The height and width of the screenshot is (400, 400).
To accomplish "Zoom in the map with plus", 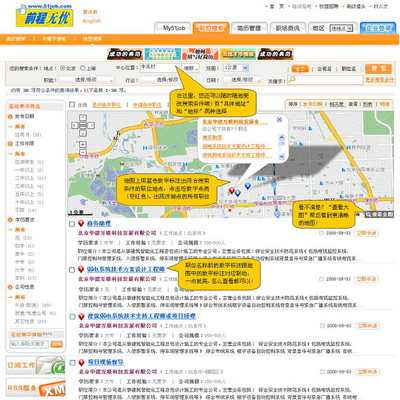I will (83, 144).
